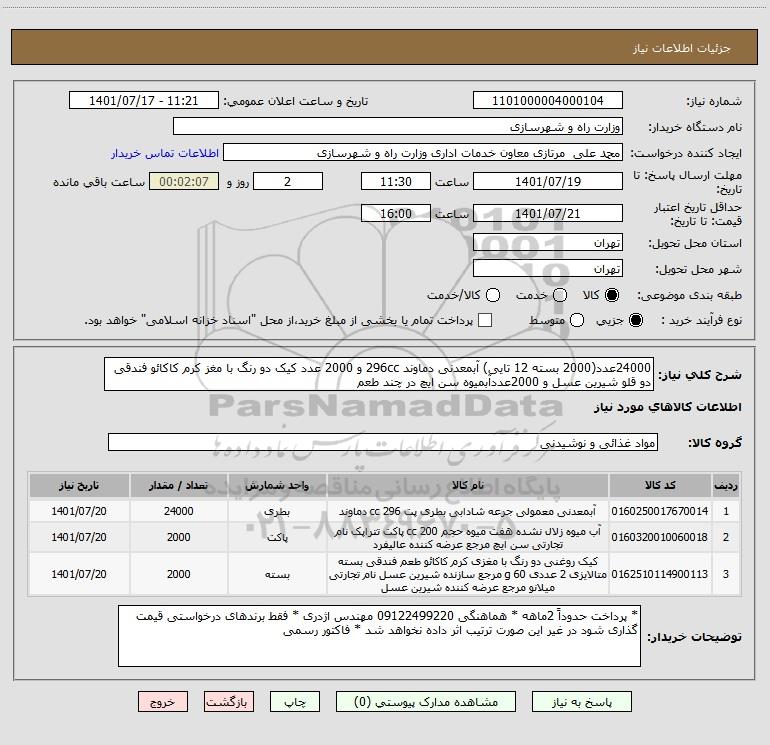Click the quantity 2000 in the بسته row
This screenshot has width=770, height=745.
click(x=178, y=574)
